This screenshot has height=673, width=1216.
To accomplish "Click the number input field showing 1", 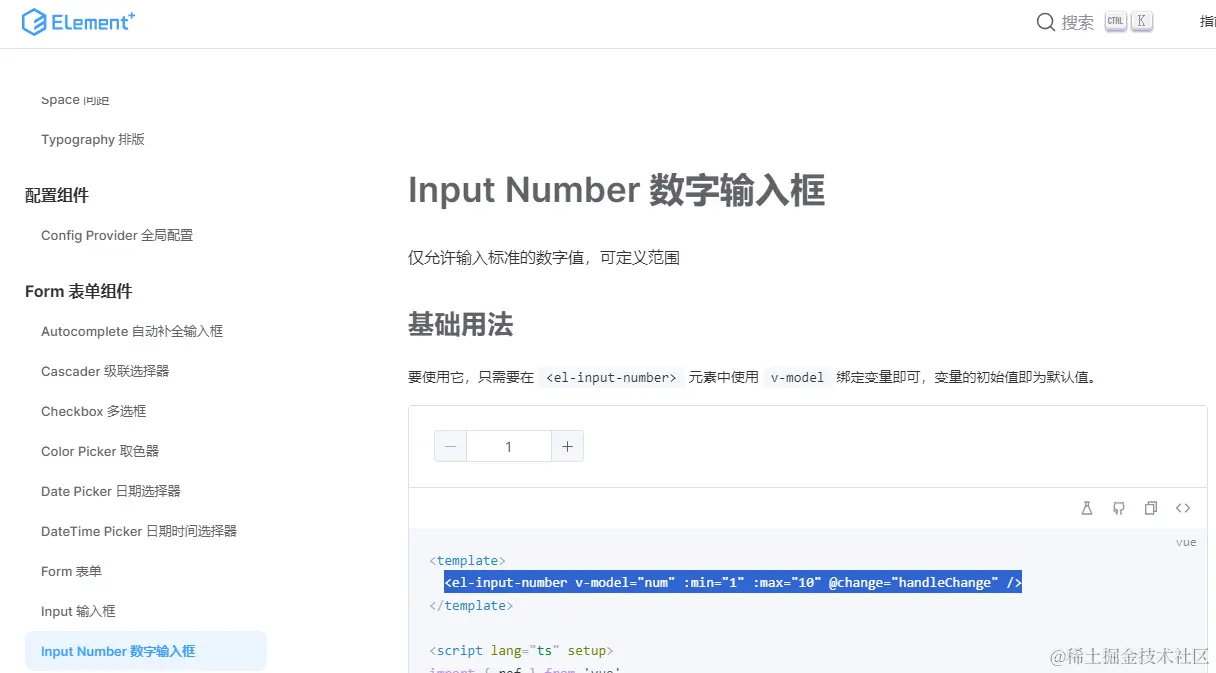I will (x=509, y=447).
